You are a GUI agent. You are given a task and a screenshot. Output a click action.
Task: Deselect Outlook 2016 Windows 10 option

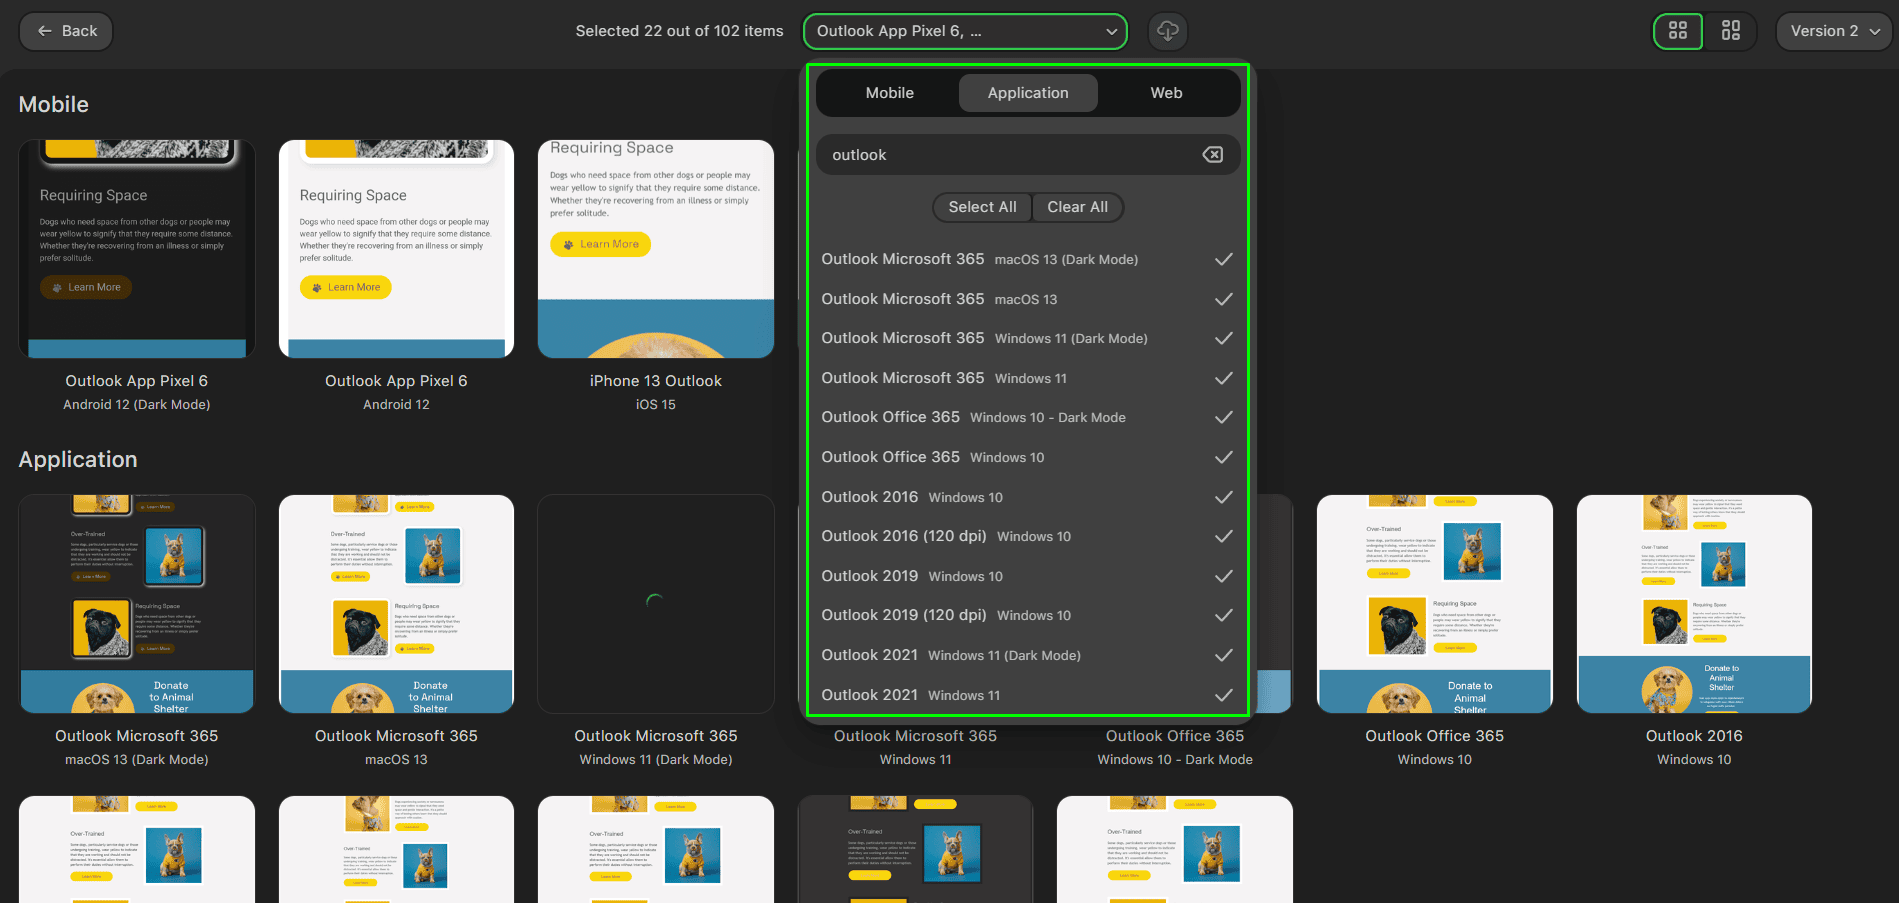click(x=1222, y=497)
